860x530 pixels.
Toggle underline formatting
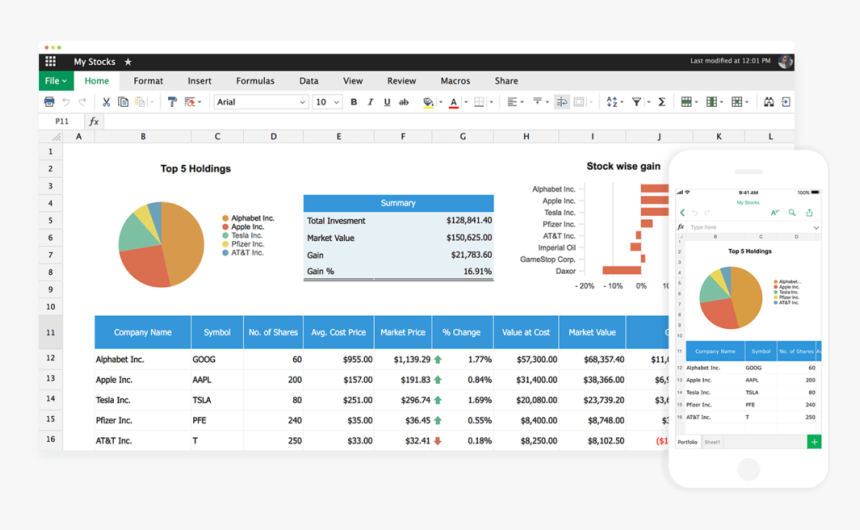point(387,102)
